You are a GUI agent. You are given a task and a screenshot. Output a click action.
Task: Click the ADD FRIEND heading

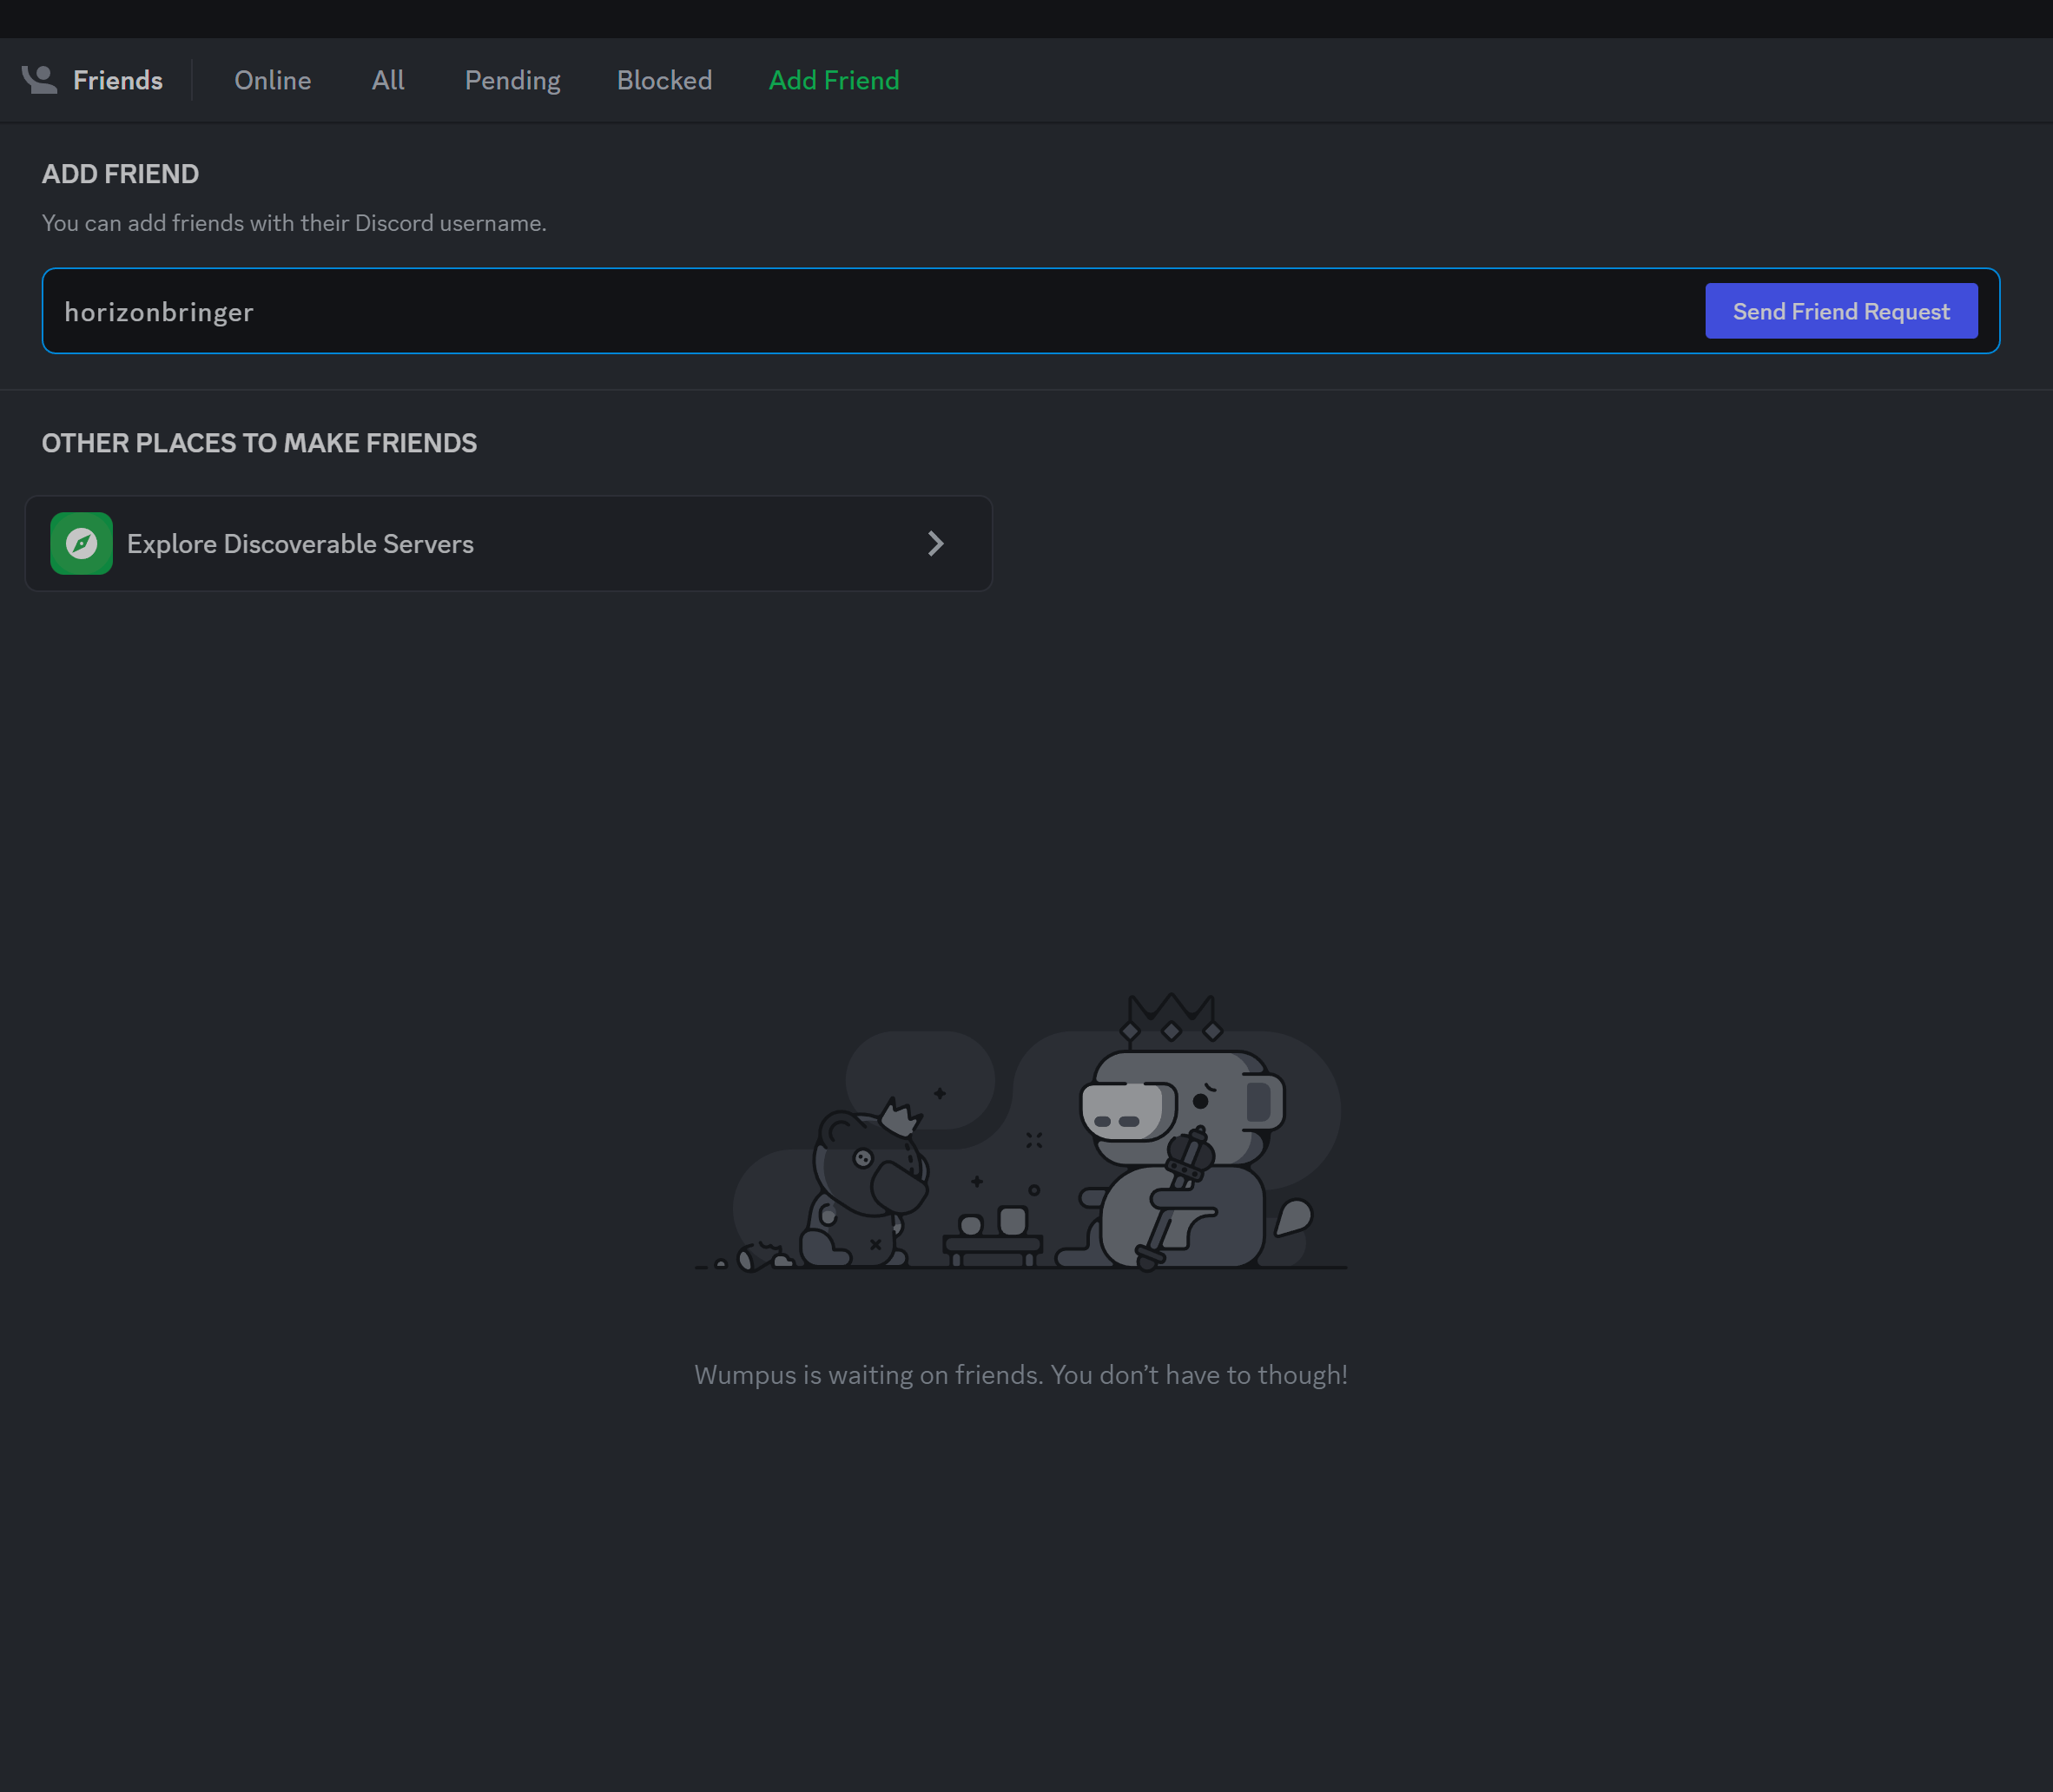120,174
